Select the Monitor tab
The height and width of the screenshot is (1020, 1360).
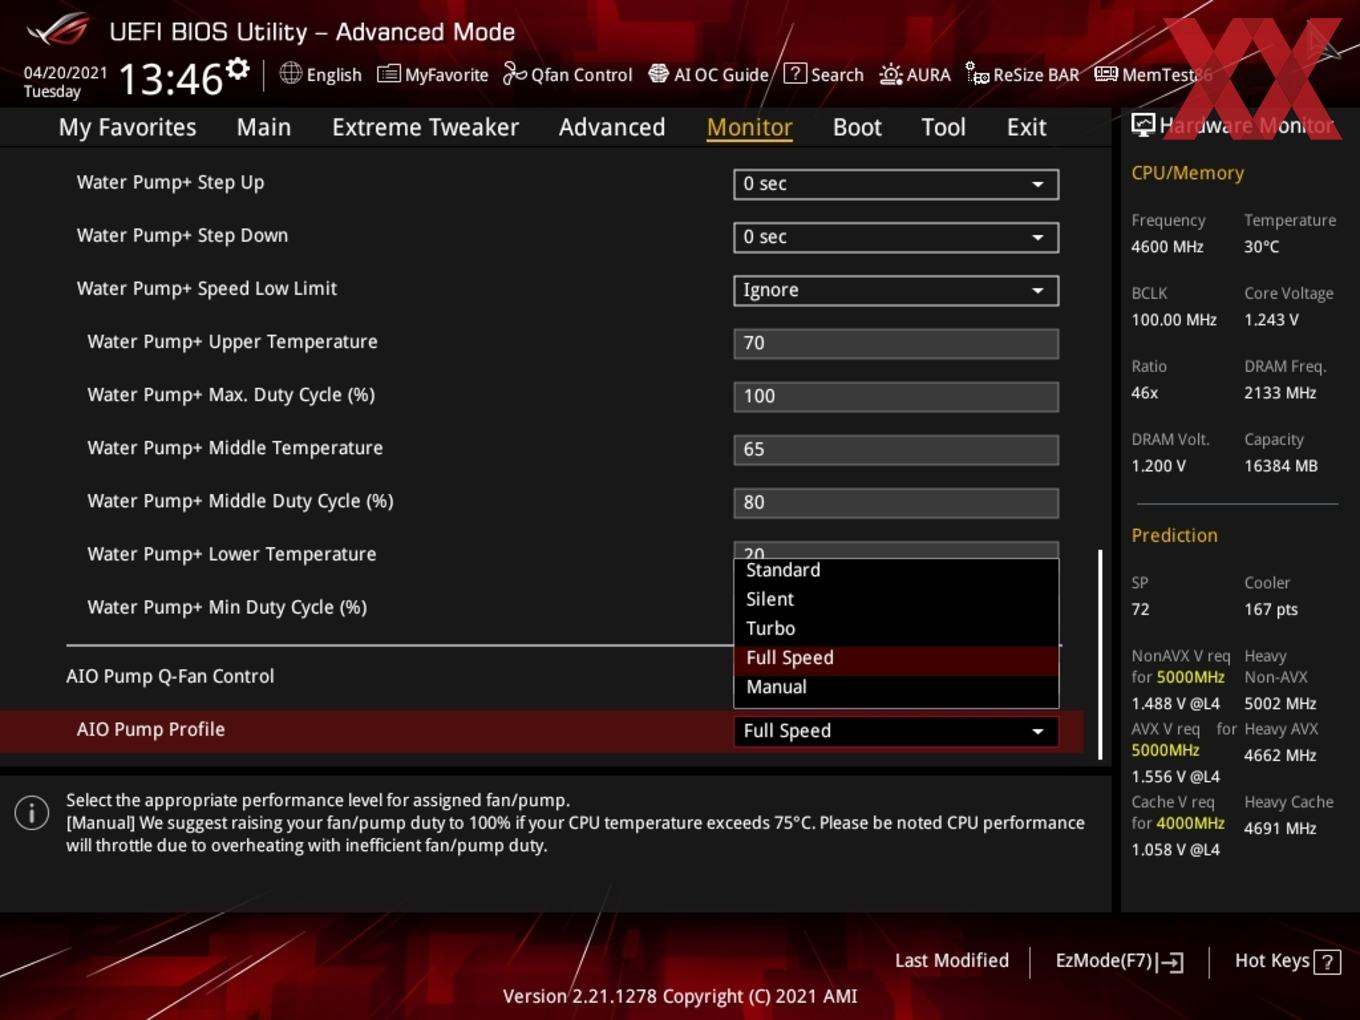point(750,127)
